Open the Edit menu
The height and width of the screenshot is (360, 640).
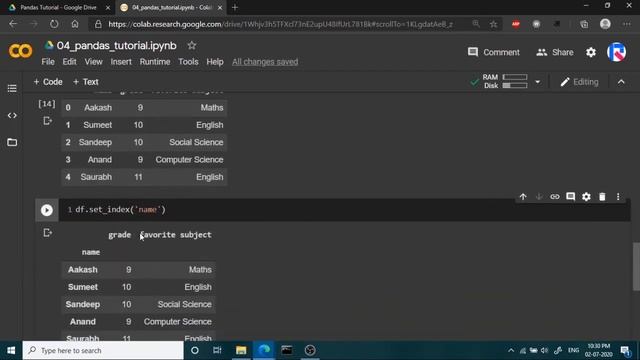point(69,62)
